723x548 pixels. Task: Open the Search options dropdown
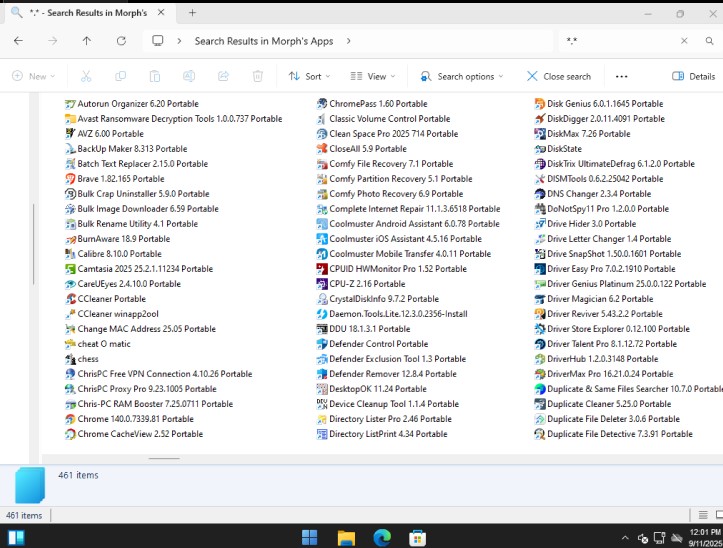click(x=462, y=76)
